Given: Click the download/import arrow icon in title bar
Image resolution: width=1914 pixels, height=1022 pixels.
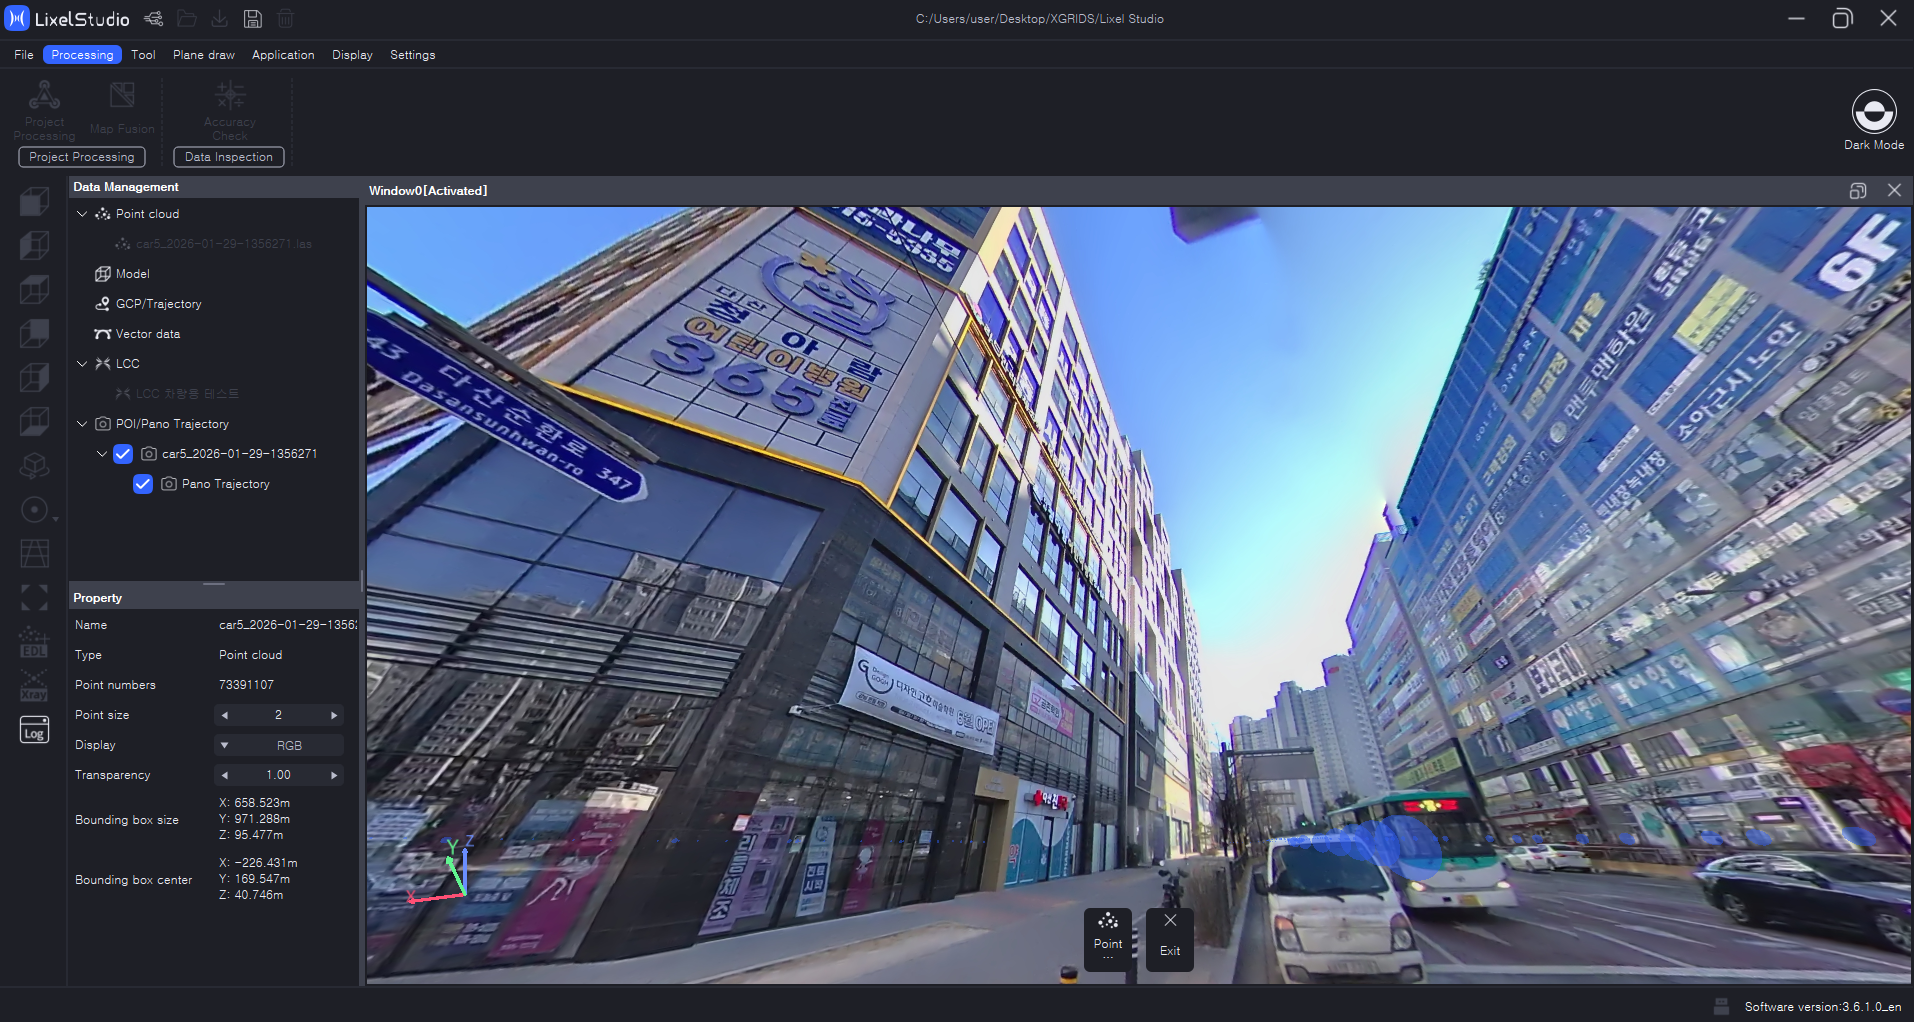Looking at the screenshot, I should [x=220, y=18].
